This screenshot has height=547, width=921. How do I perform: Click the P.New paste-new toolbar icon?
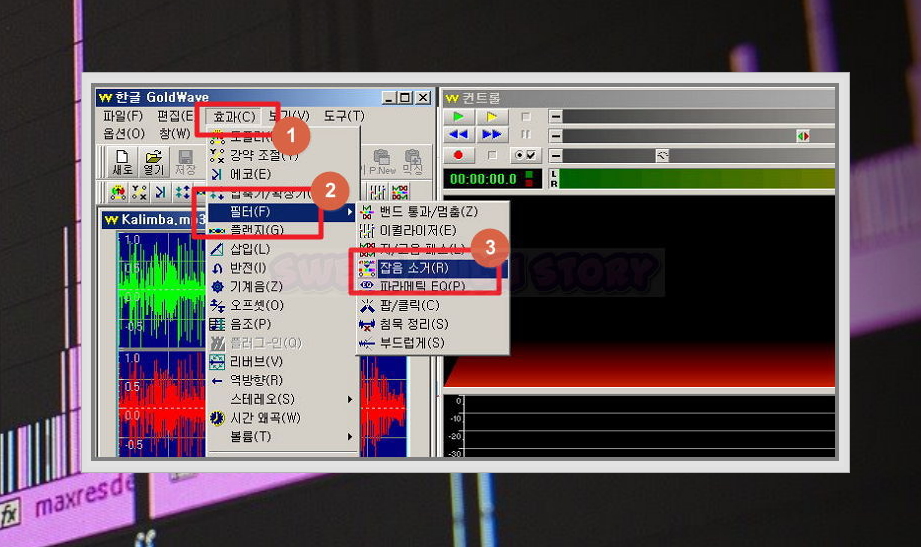[382, 162]
